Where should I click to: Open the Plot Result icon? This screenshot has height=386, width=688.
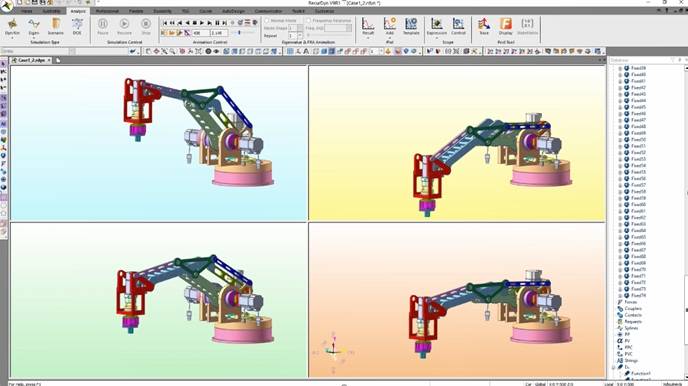[368, 26]
